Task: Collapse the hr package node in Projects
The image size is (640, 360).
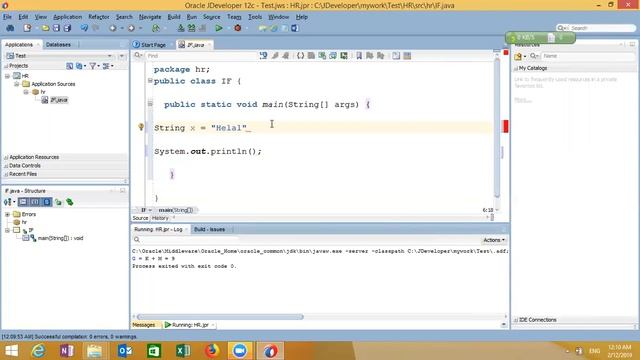Action: coord(26,92)
